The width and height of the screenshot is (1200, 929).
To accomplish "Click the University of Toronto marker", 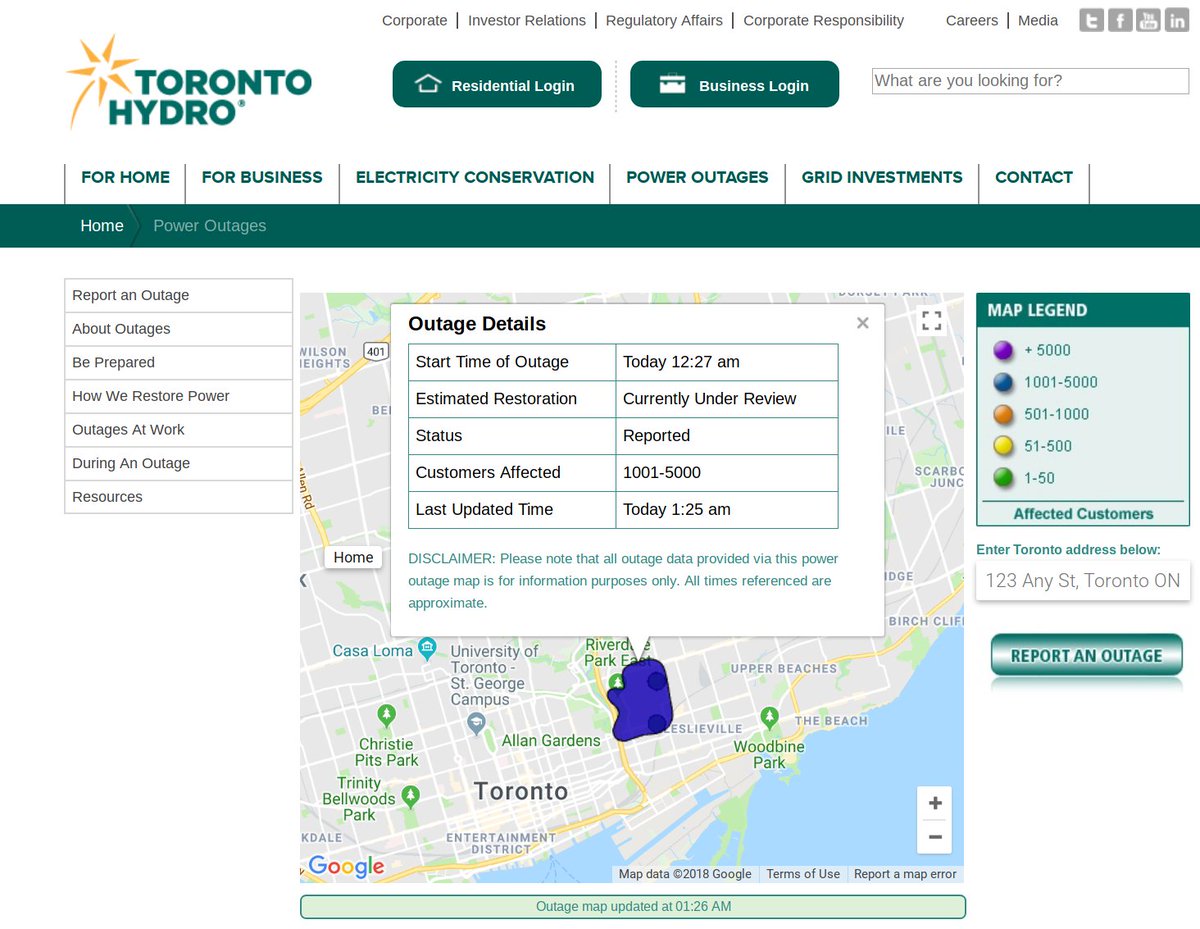I will 476,722.
